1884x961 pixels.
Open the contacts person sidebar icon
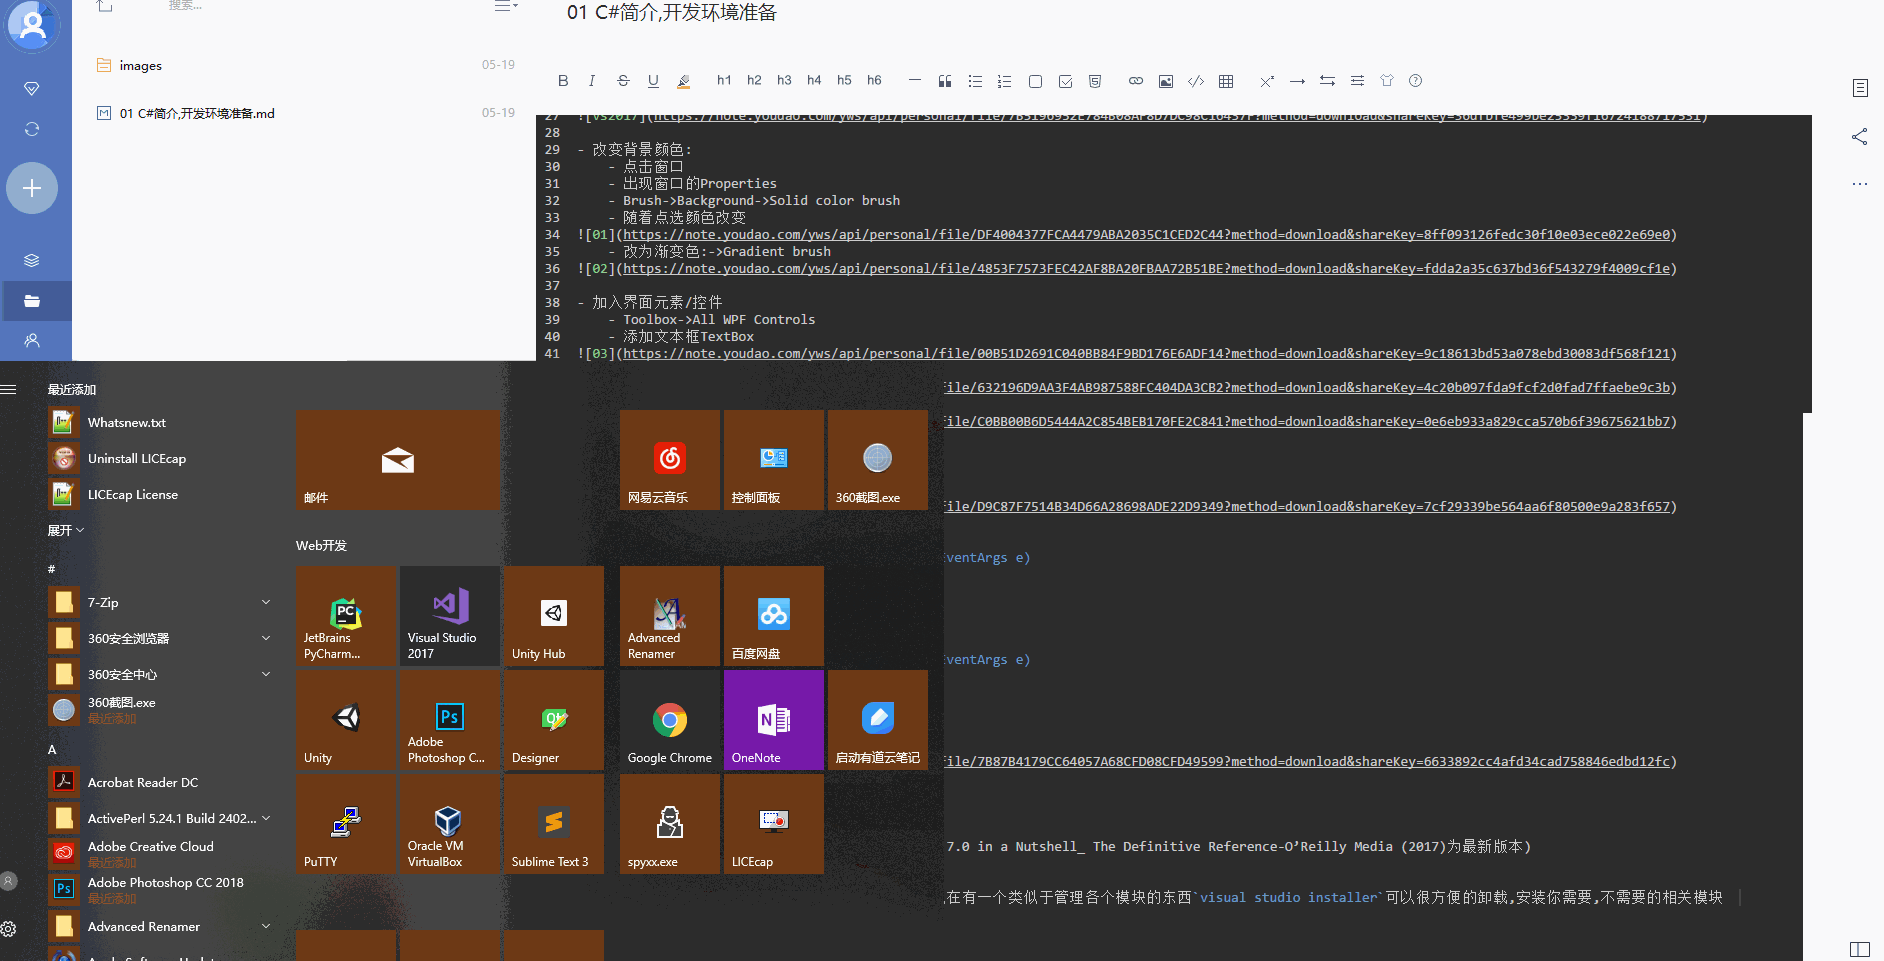tap(32, 341)
